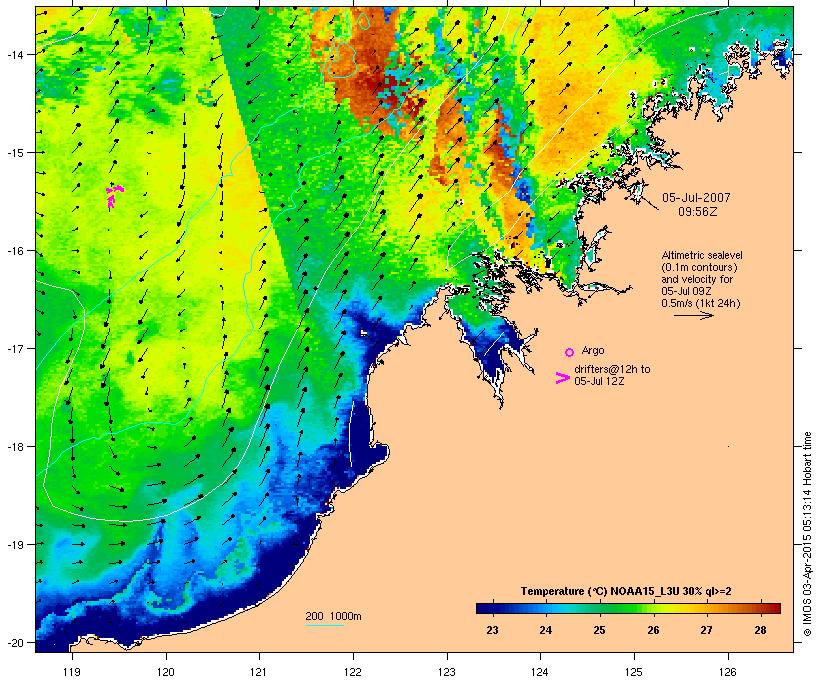The width and height of the screenshot is (820, 680).
Task: Click the longitude label '120'
Action: coord(166,672)
